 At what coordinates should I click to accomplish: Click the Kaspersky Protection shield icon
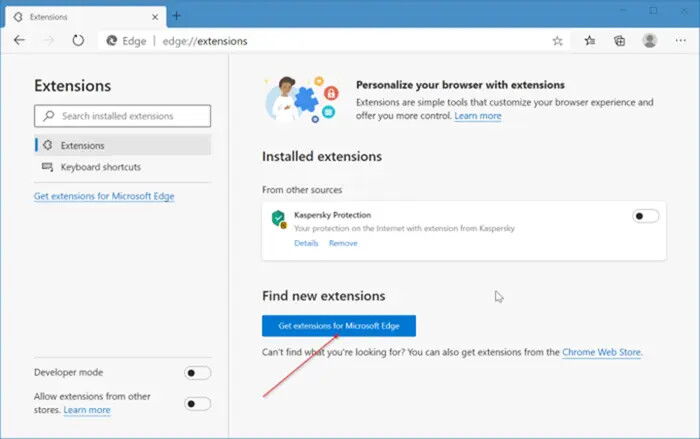[x=279, y=219]
